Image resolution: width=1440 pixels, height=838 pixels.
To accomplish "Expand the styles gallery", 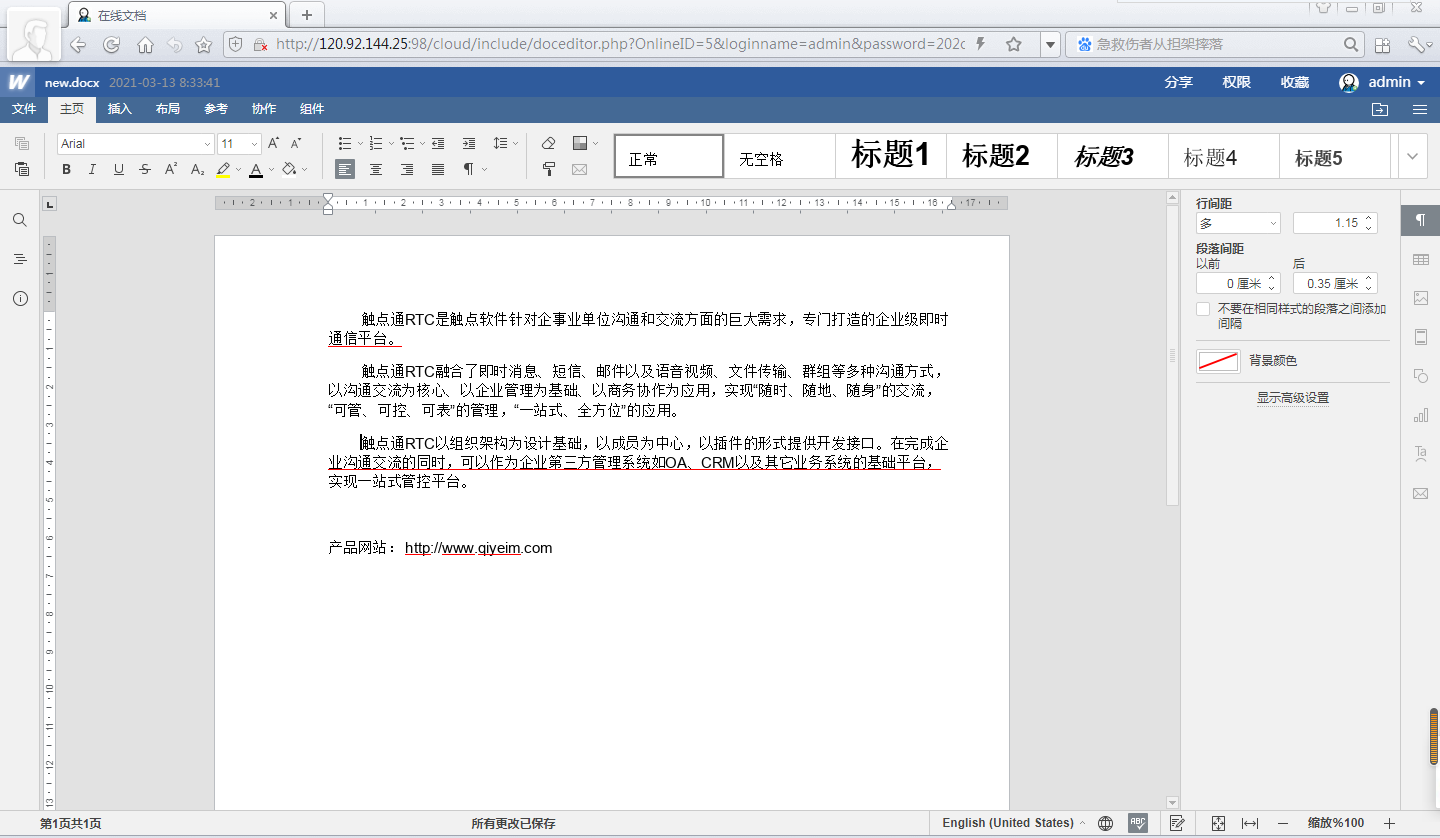I will [1412, 157].
